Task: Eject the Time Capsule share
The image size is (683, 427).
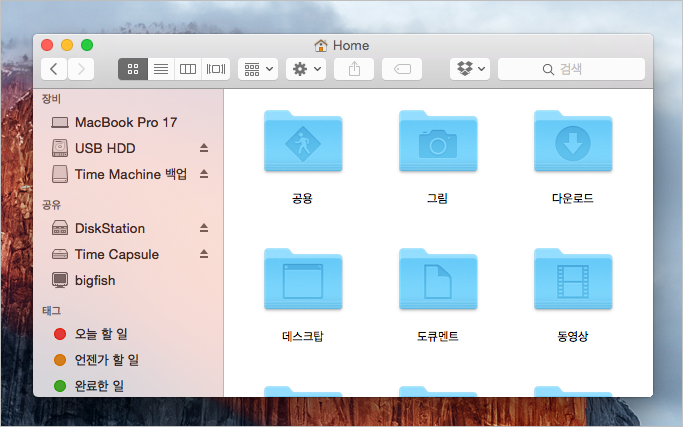Action: coord(204,254)
